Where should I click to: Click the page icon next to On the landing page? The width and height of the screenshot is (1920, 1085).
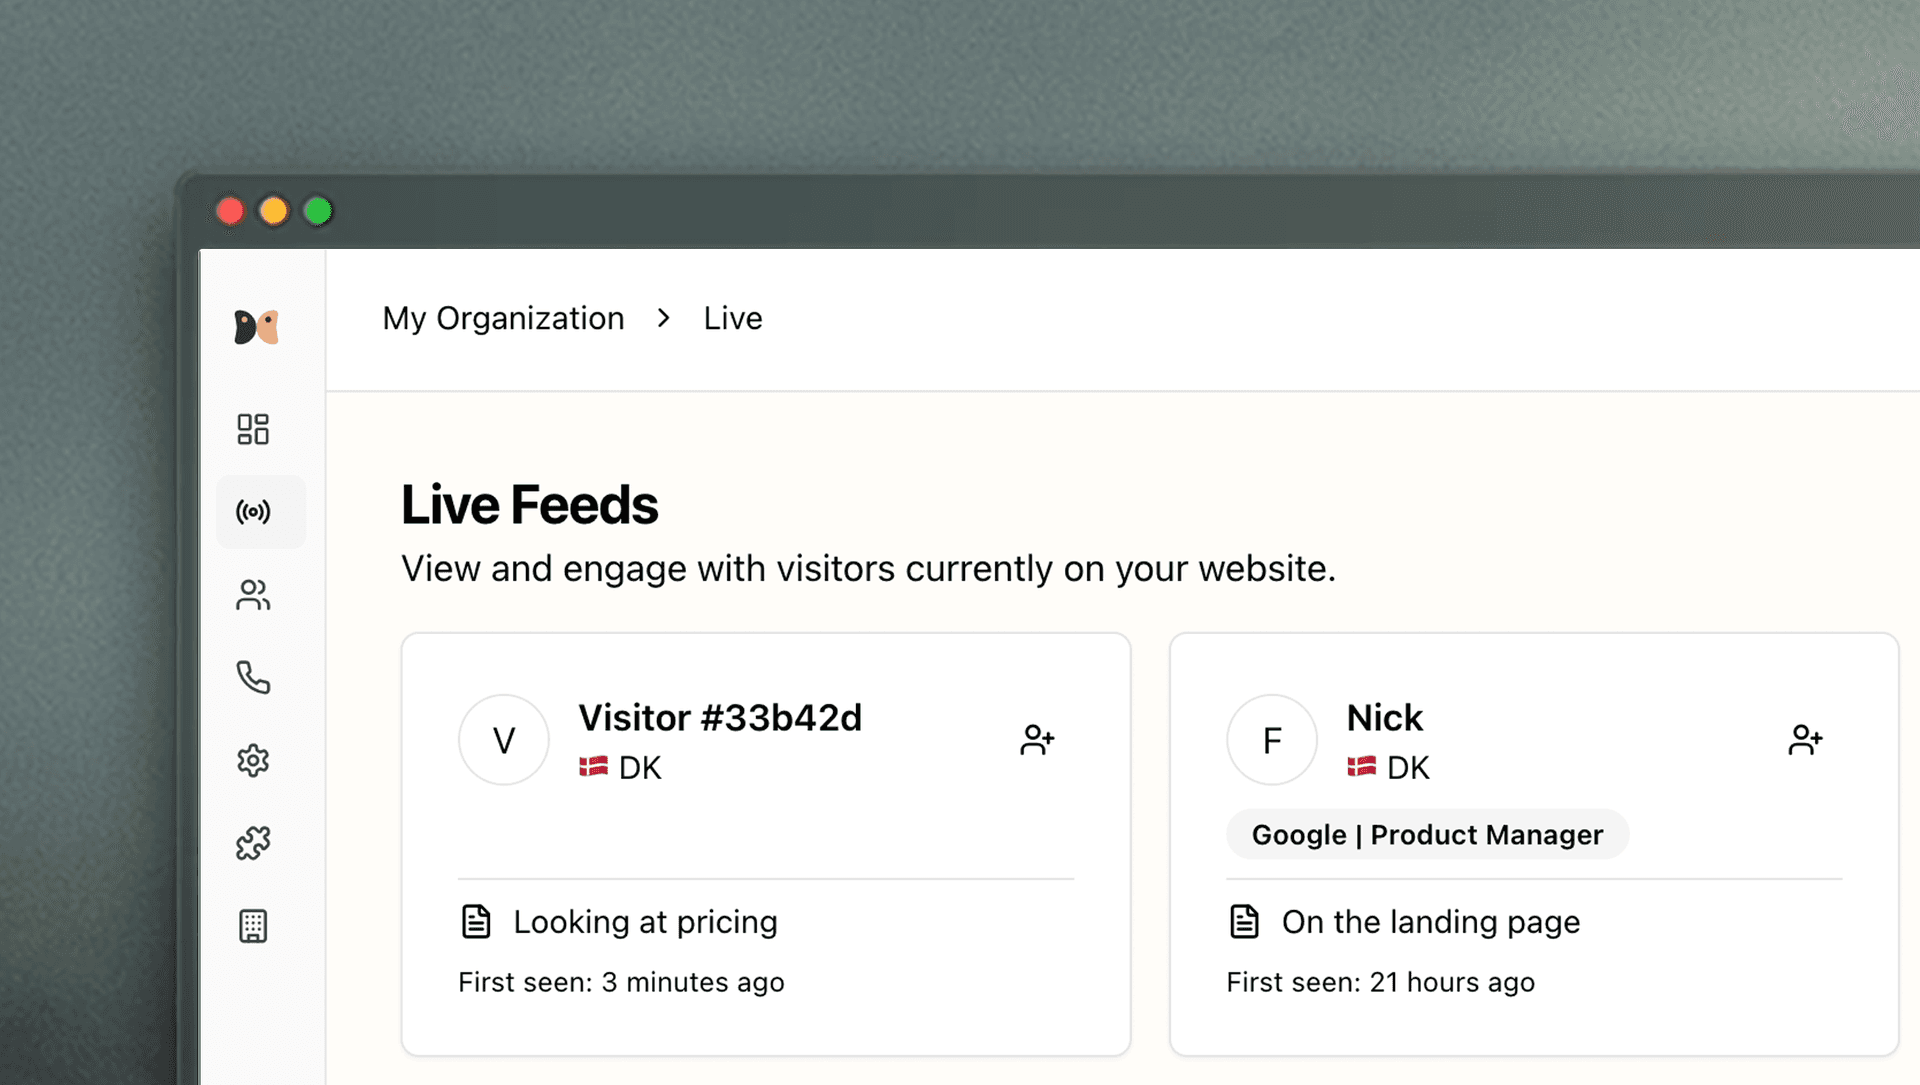click(x=1244, y=921)
